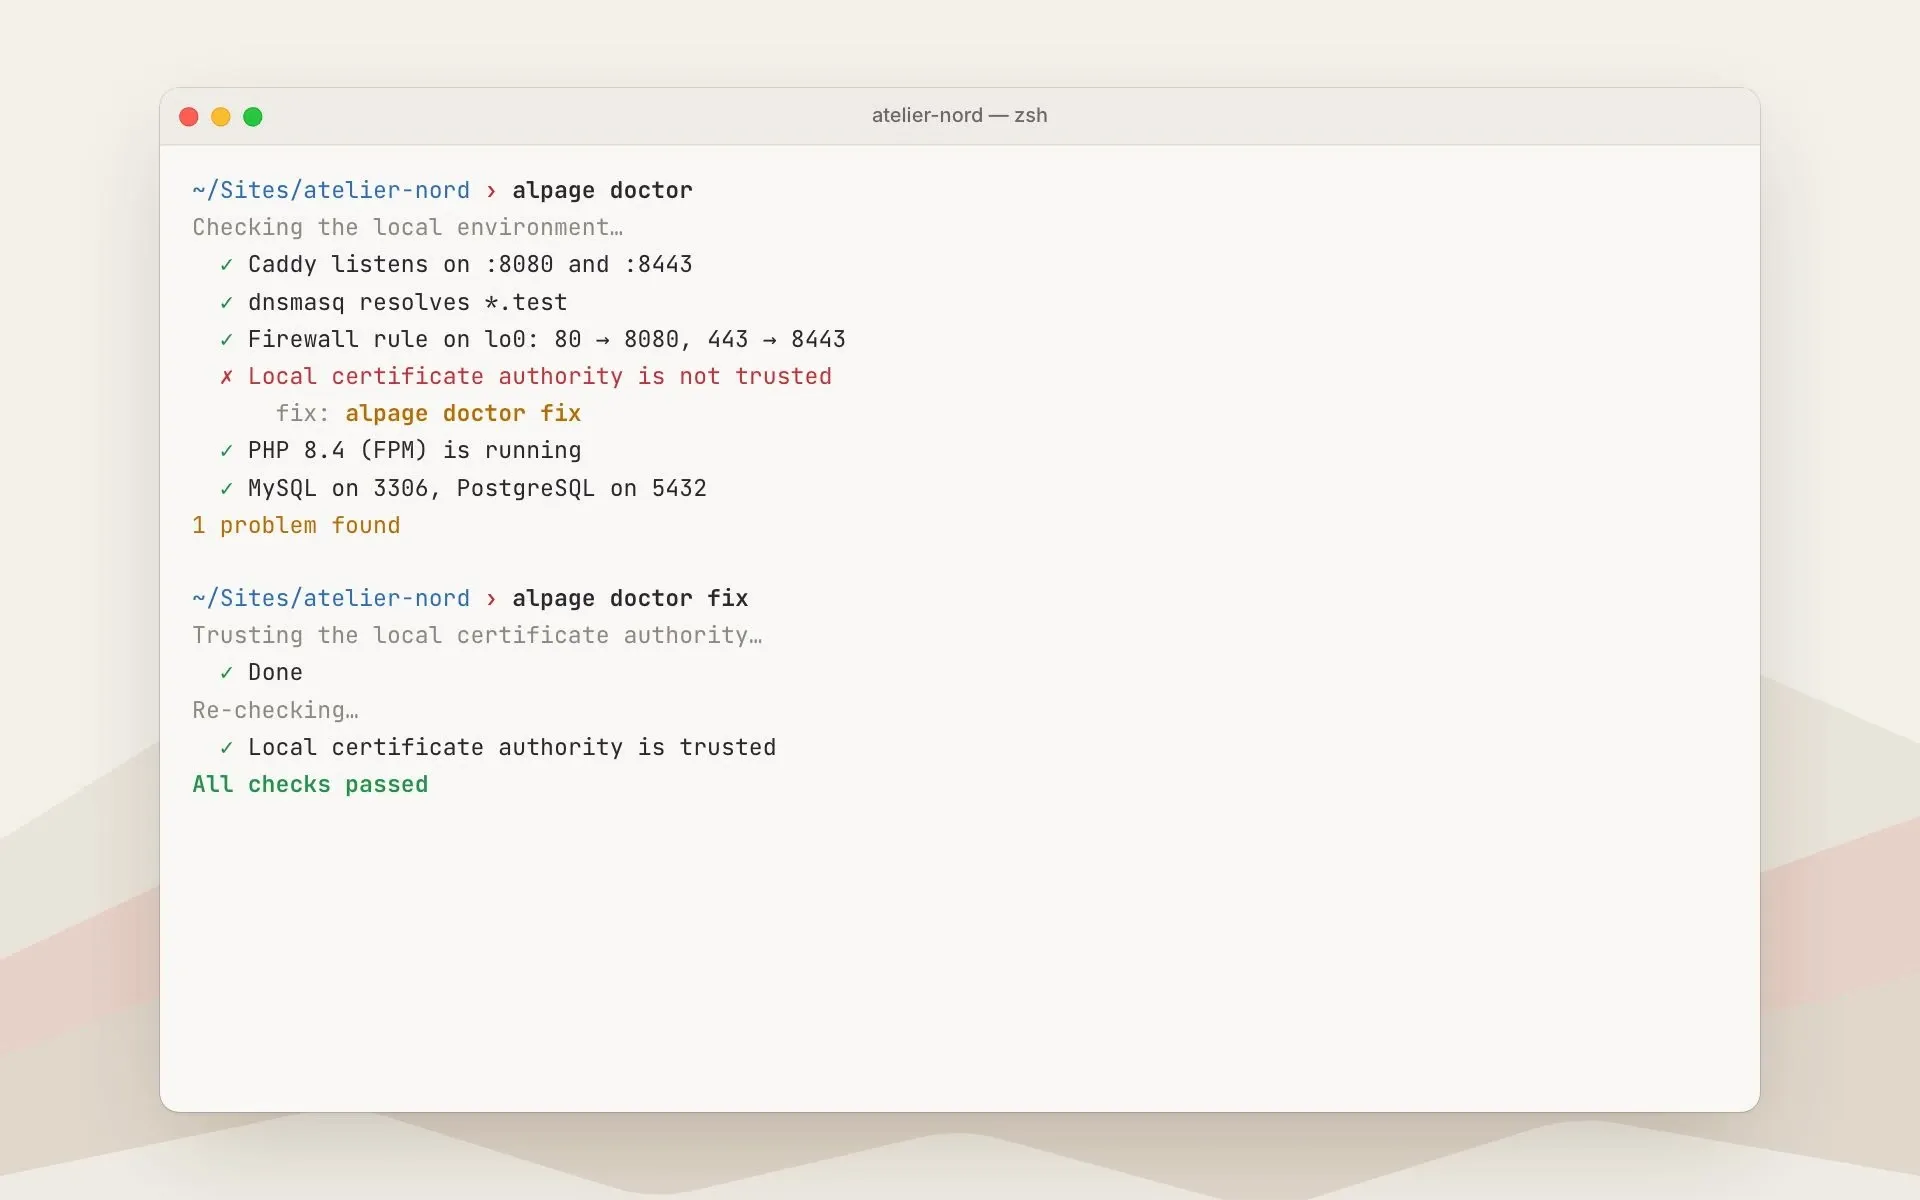1920x1200 pixels.
Task: Click 'PHP 8.4 (FPM) is running' line
Action: pos(414,450)
